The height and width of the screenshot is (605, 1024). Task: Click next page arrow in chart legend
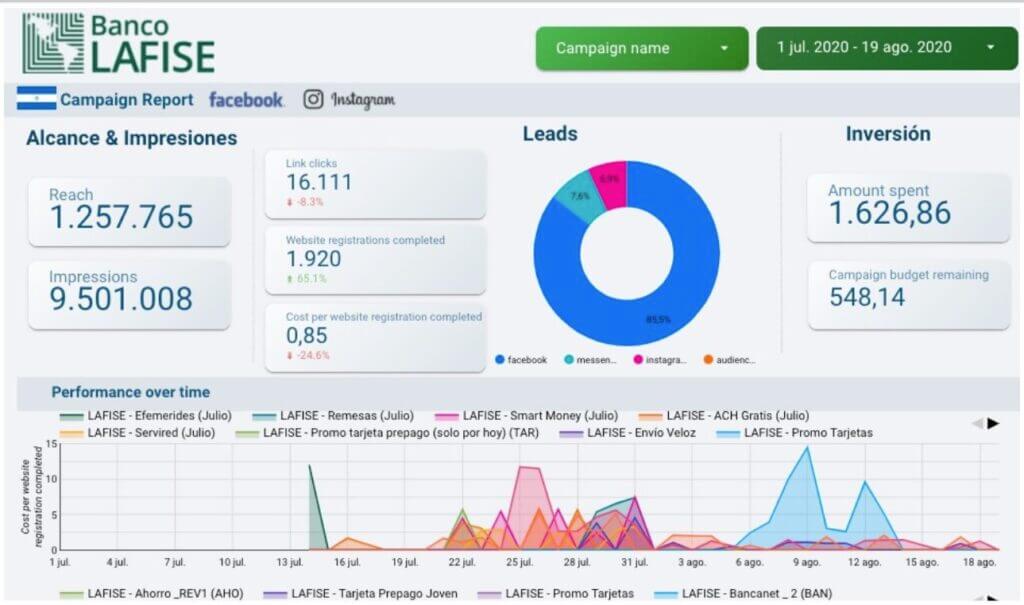click(993, 423)
